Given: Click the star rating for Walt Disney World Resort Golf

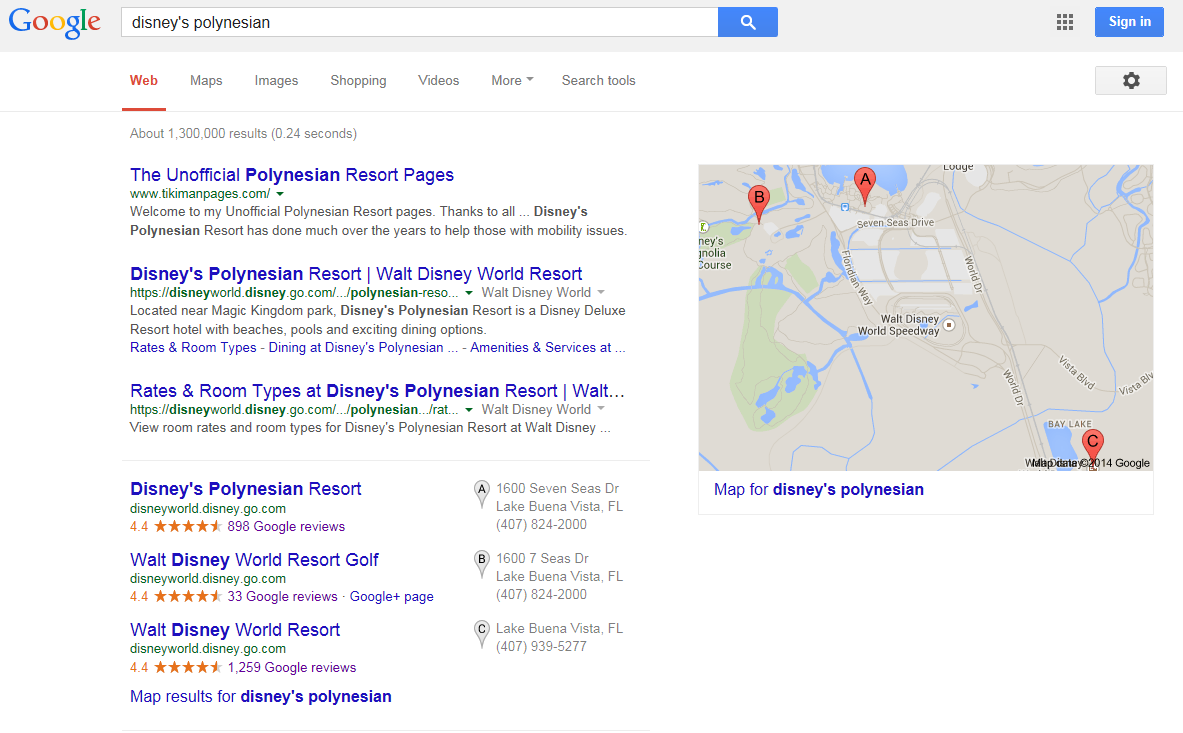Looking at the screenshot, I should [x=187, y=597].
